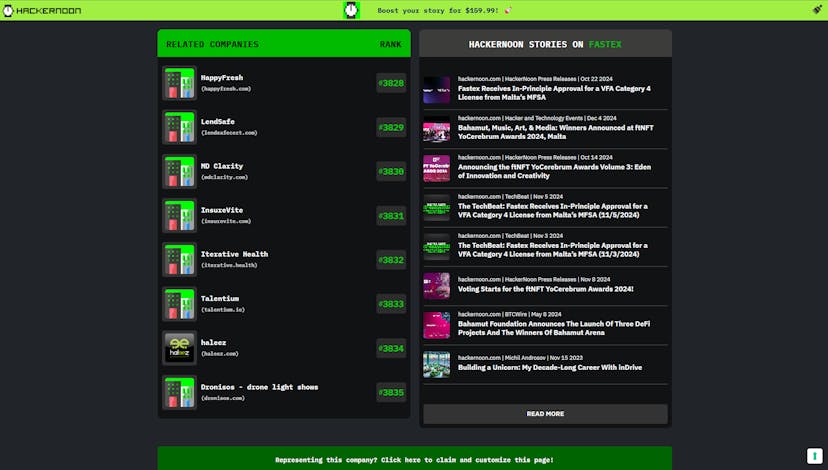The image size is (828, 470).
Task: Open the MD Clarity company name link
Action: [x=222, y=166]
